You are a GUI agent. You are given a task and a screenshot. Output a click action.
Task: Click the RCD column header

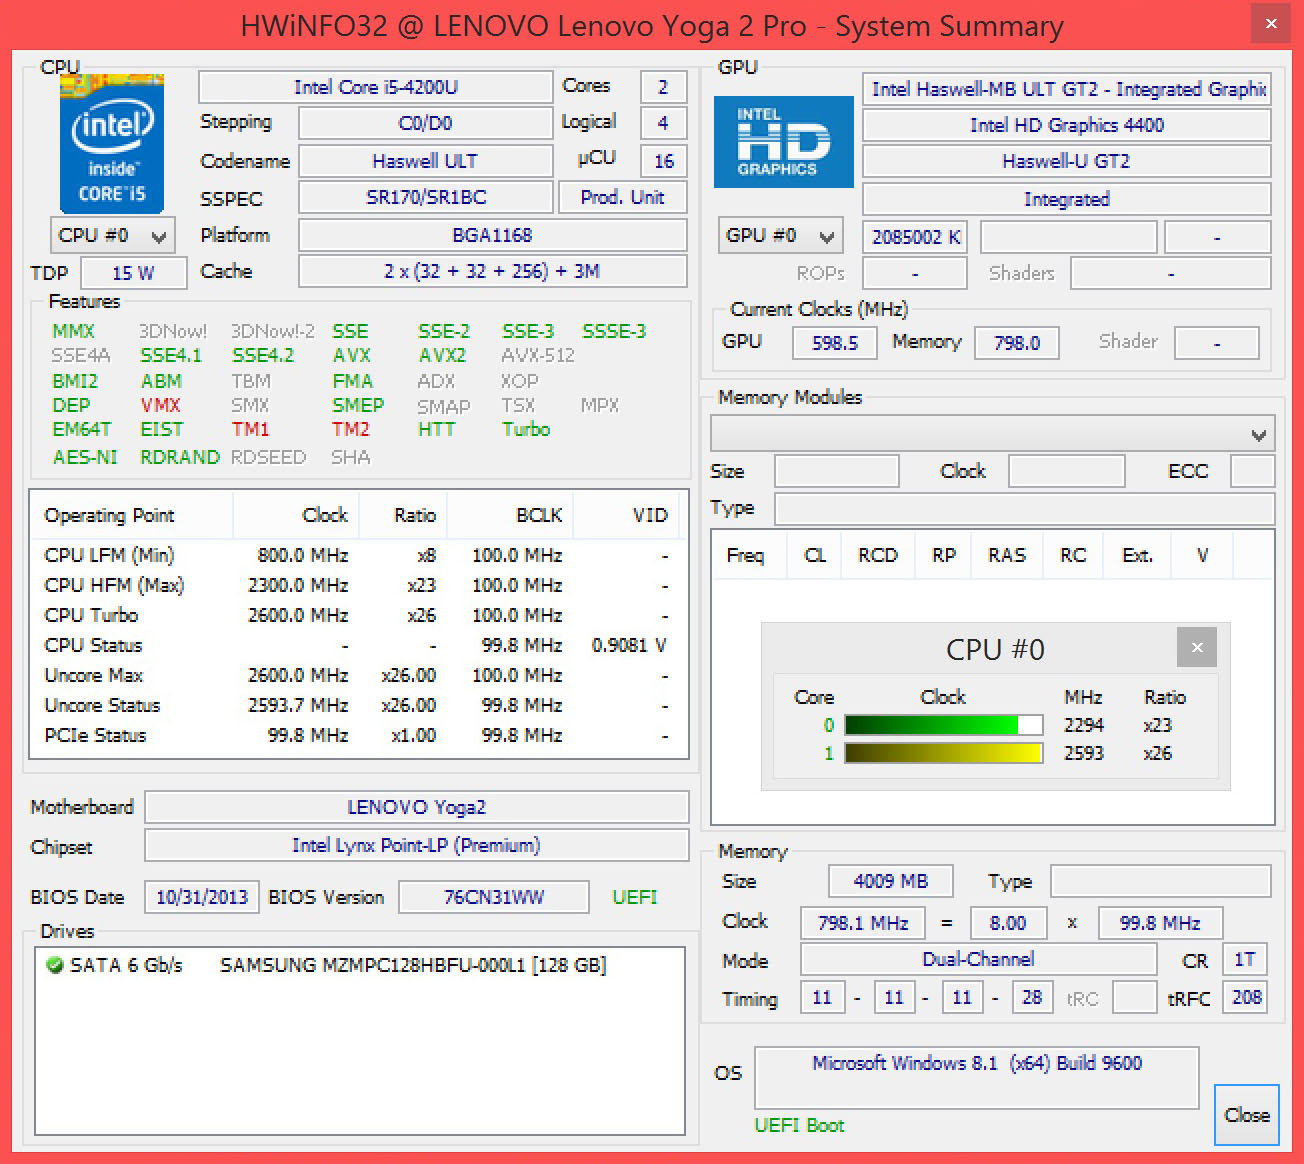coord(878,555)
